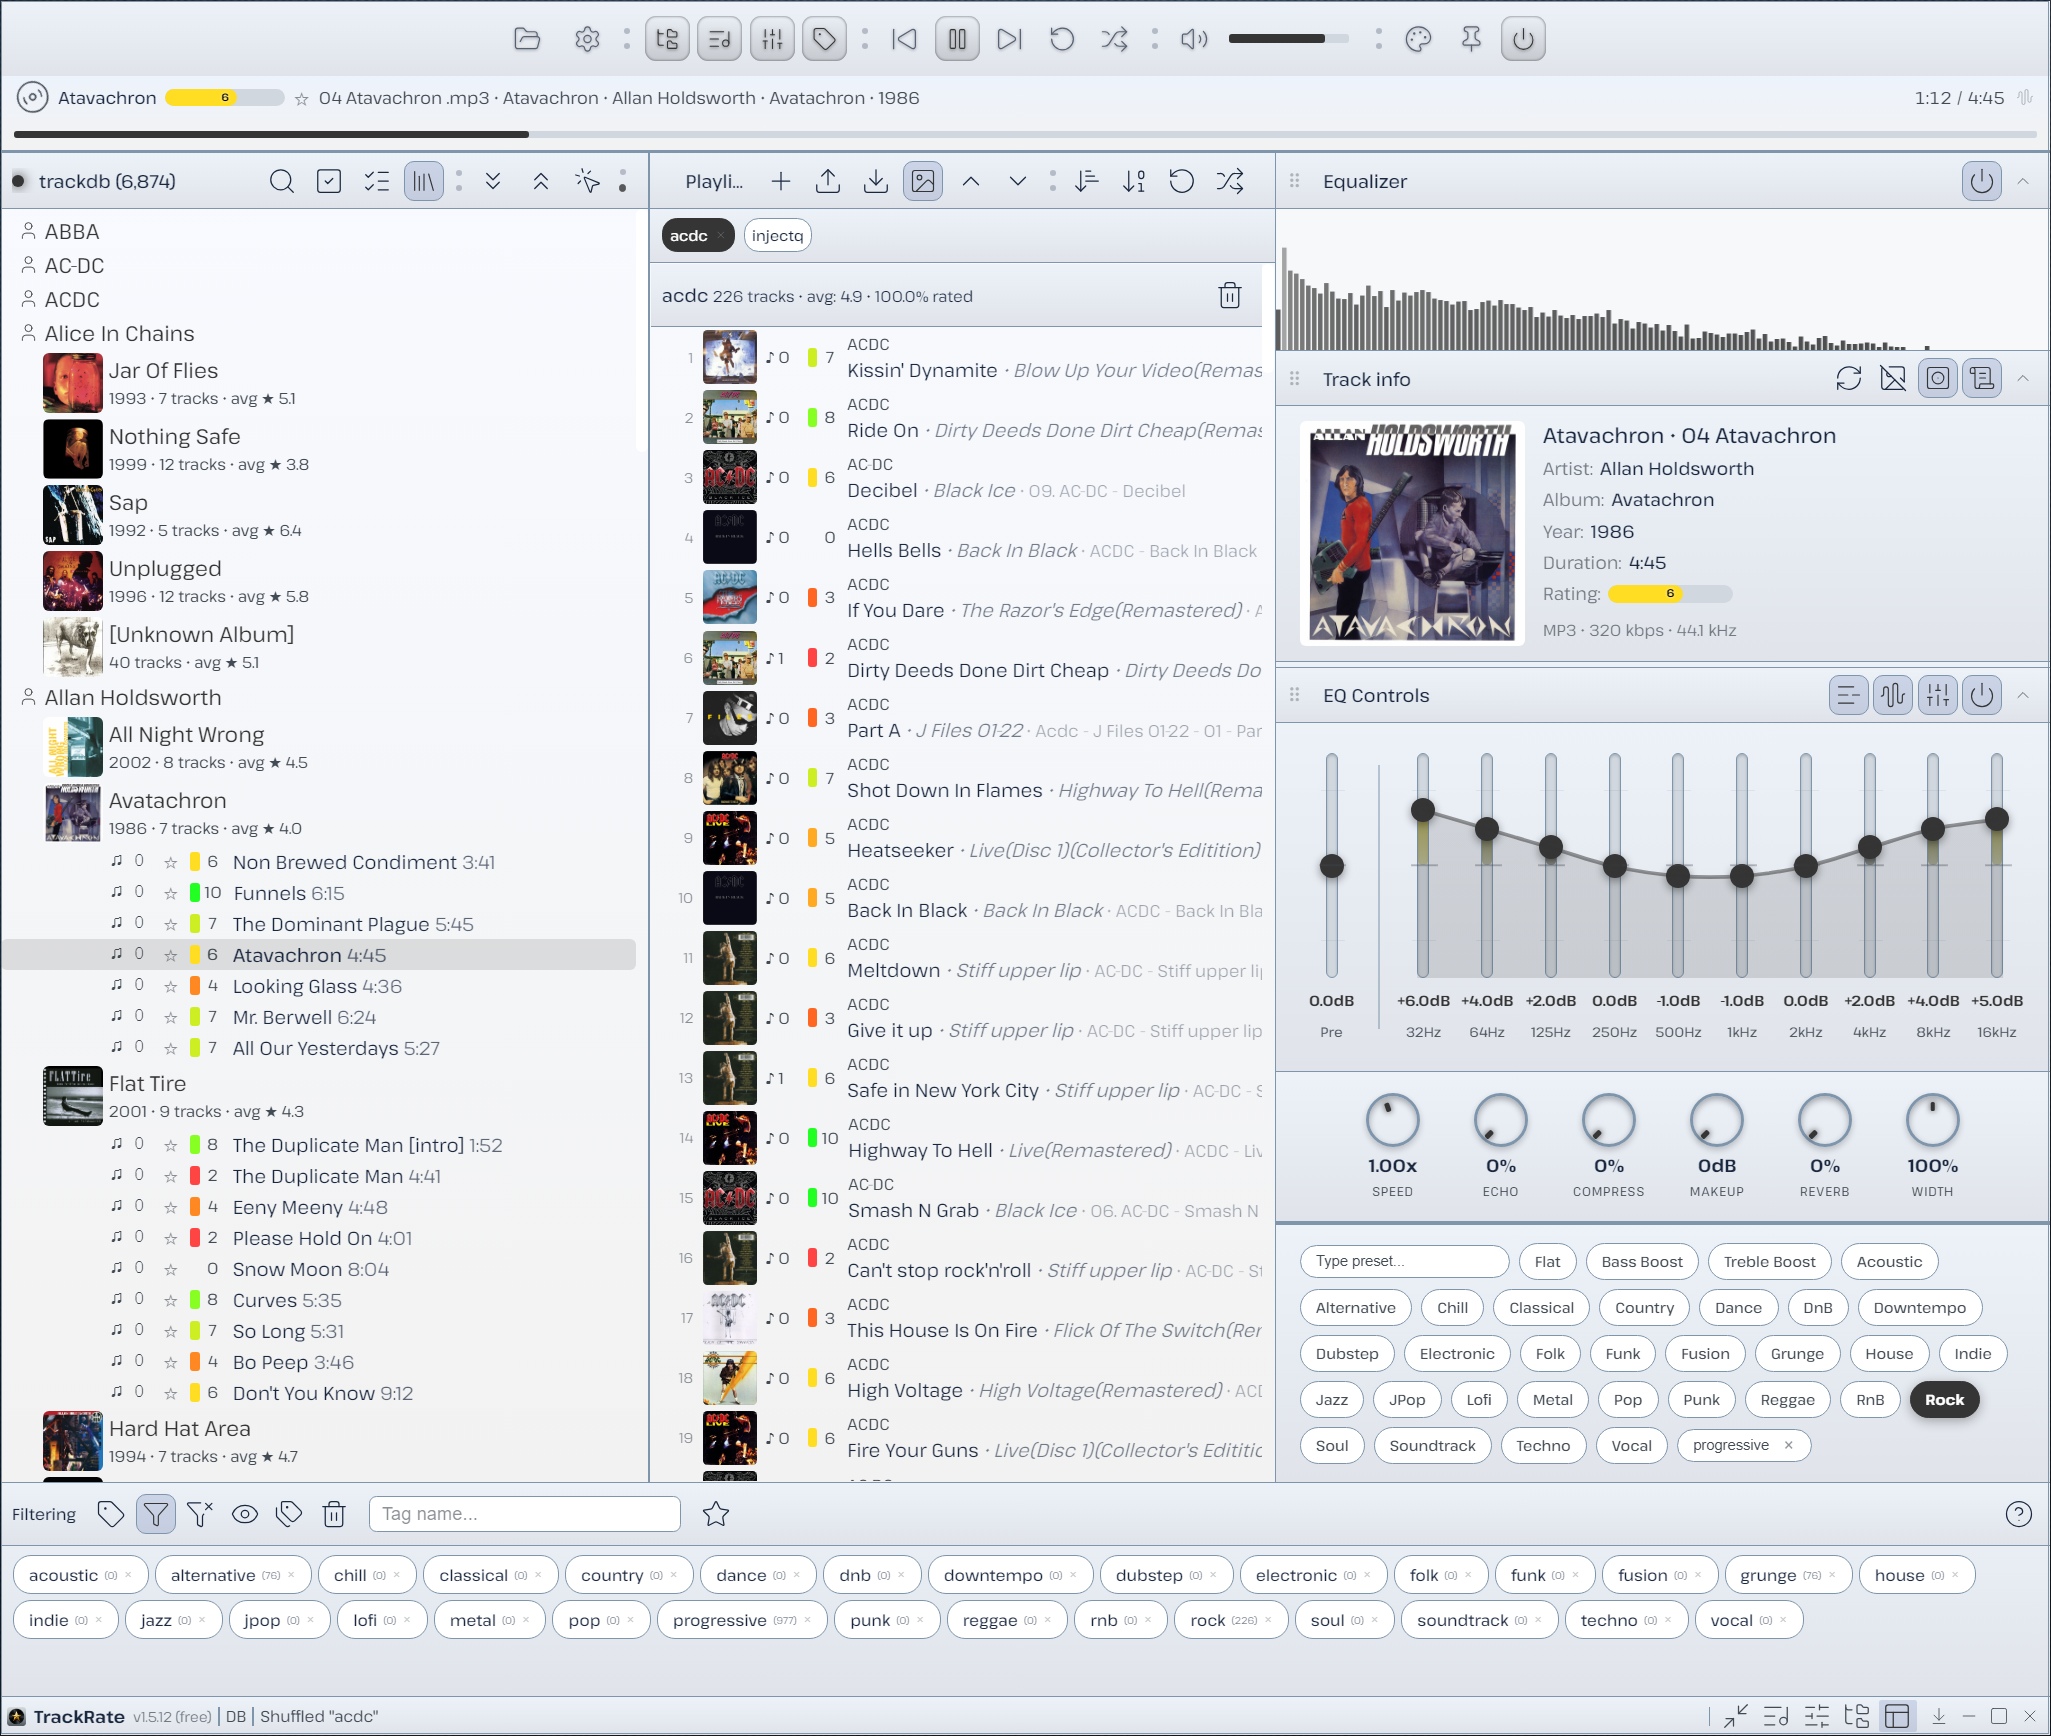Adjust the 32Hz EQ band slider
The width and height of the screenshot is (2051, 1736).
[x=1423, y=866]
